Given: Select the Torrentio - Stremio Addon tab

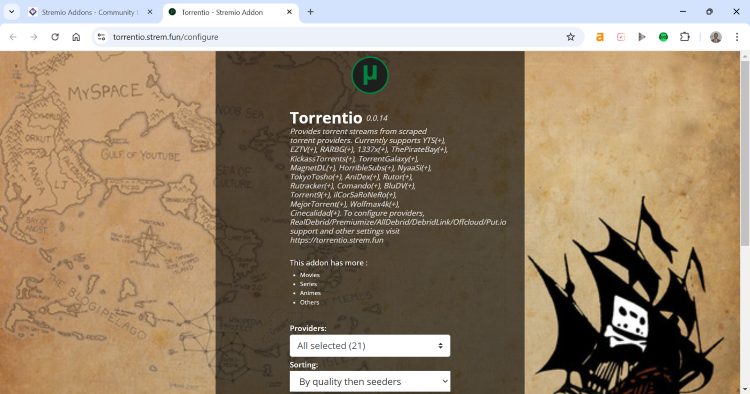Looking at the screenshot, I should 231,12.
